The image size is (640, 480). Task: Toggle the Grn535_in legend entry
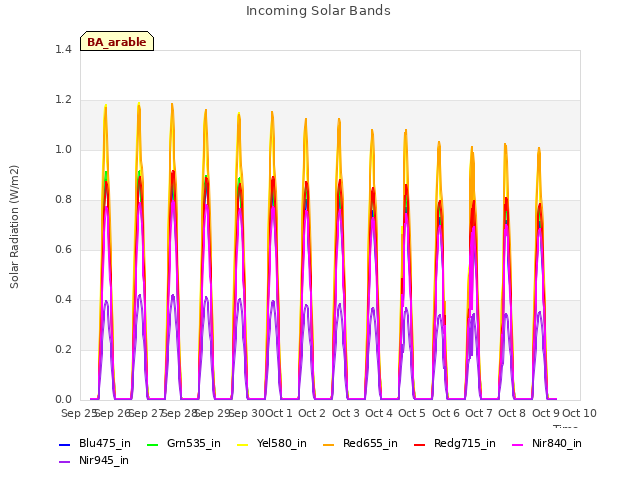(184, 444)
